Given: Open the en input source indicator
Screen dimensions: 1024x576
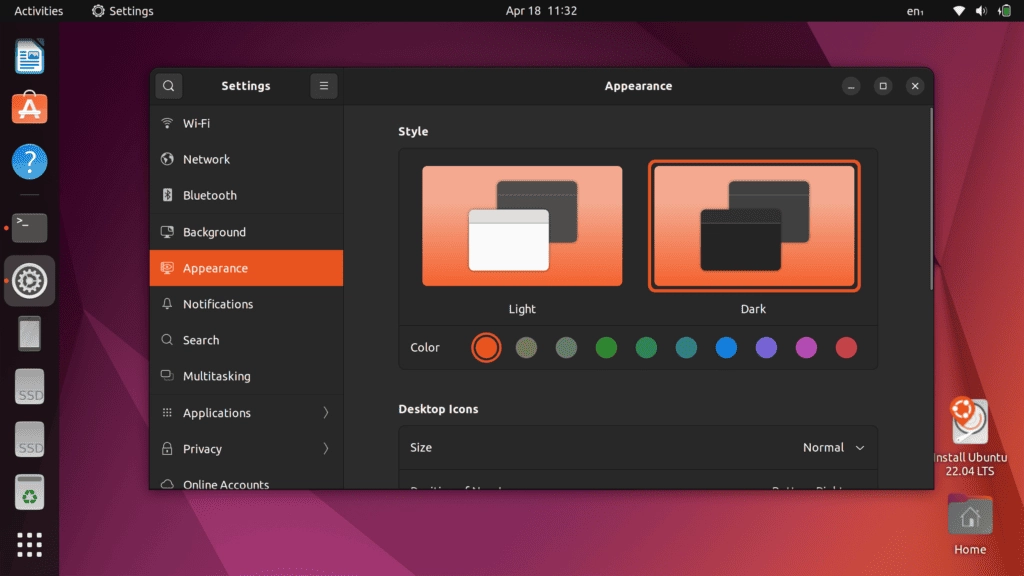Looking at the screenshot, I should [x=915, y=11].
